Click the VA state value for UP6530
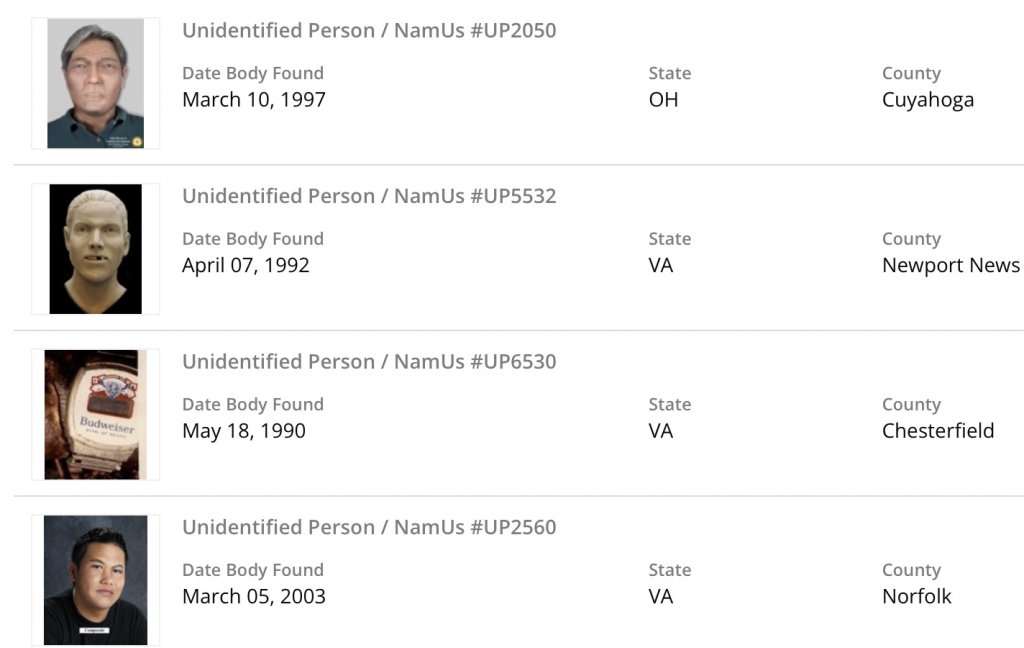This screenshot has width=1024, height=648. pos(661,431)
